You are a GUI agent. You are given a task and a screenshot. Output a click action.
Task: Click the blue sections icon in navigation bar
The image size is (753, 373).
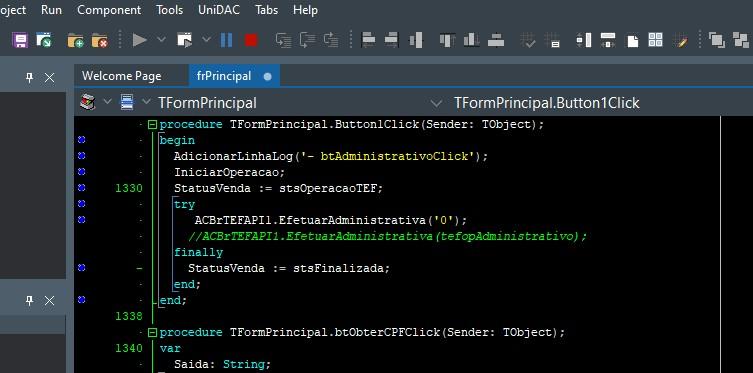tap(127, 102)
